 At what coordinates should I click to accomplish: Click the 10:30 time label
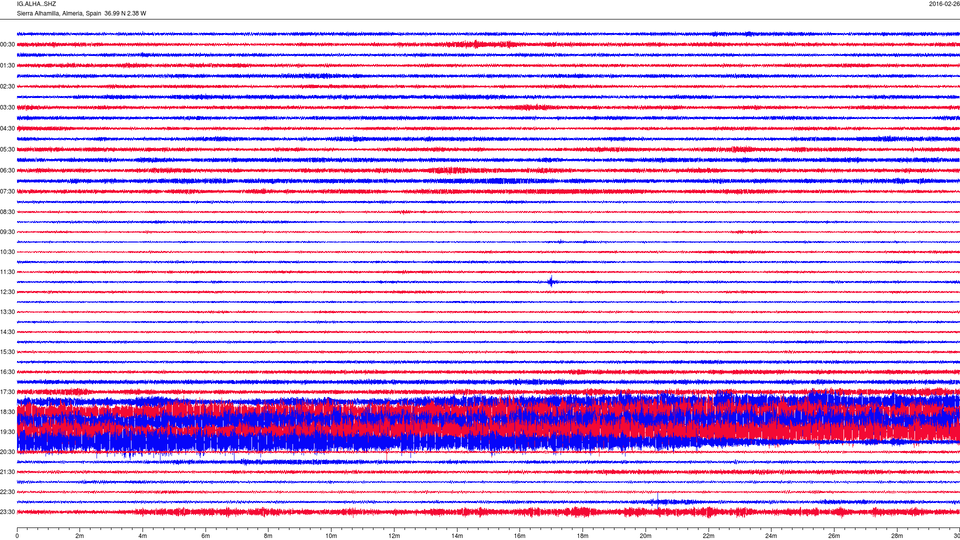(7, 252)
